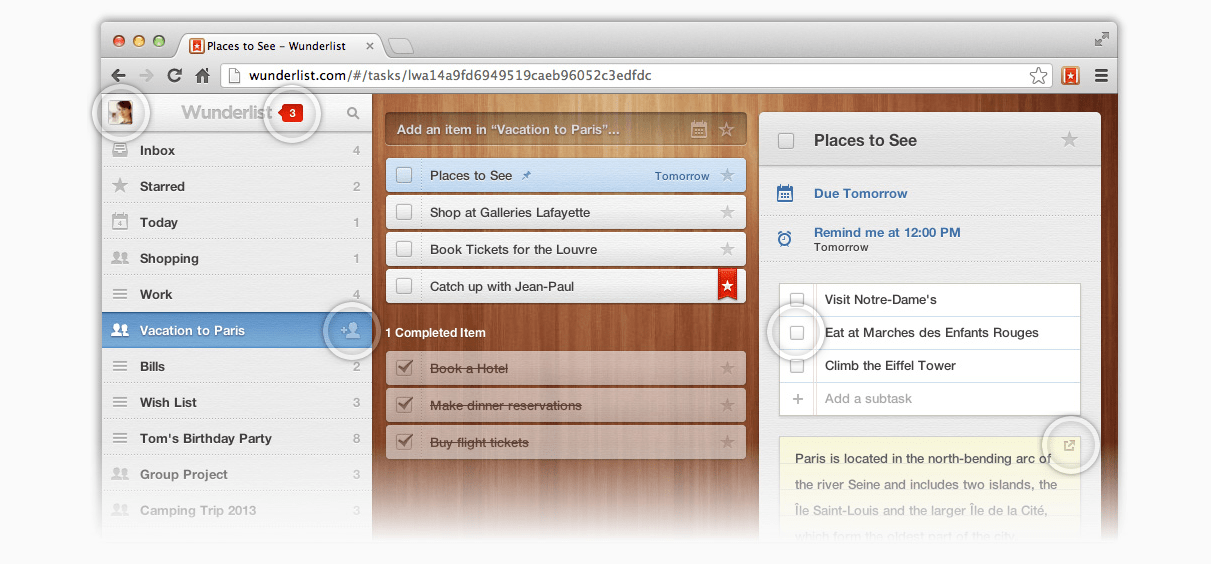Click the browser address bar URL
This screenshot has height=564, width=1211.
click(x=450, y=75)
